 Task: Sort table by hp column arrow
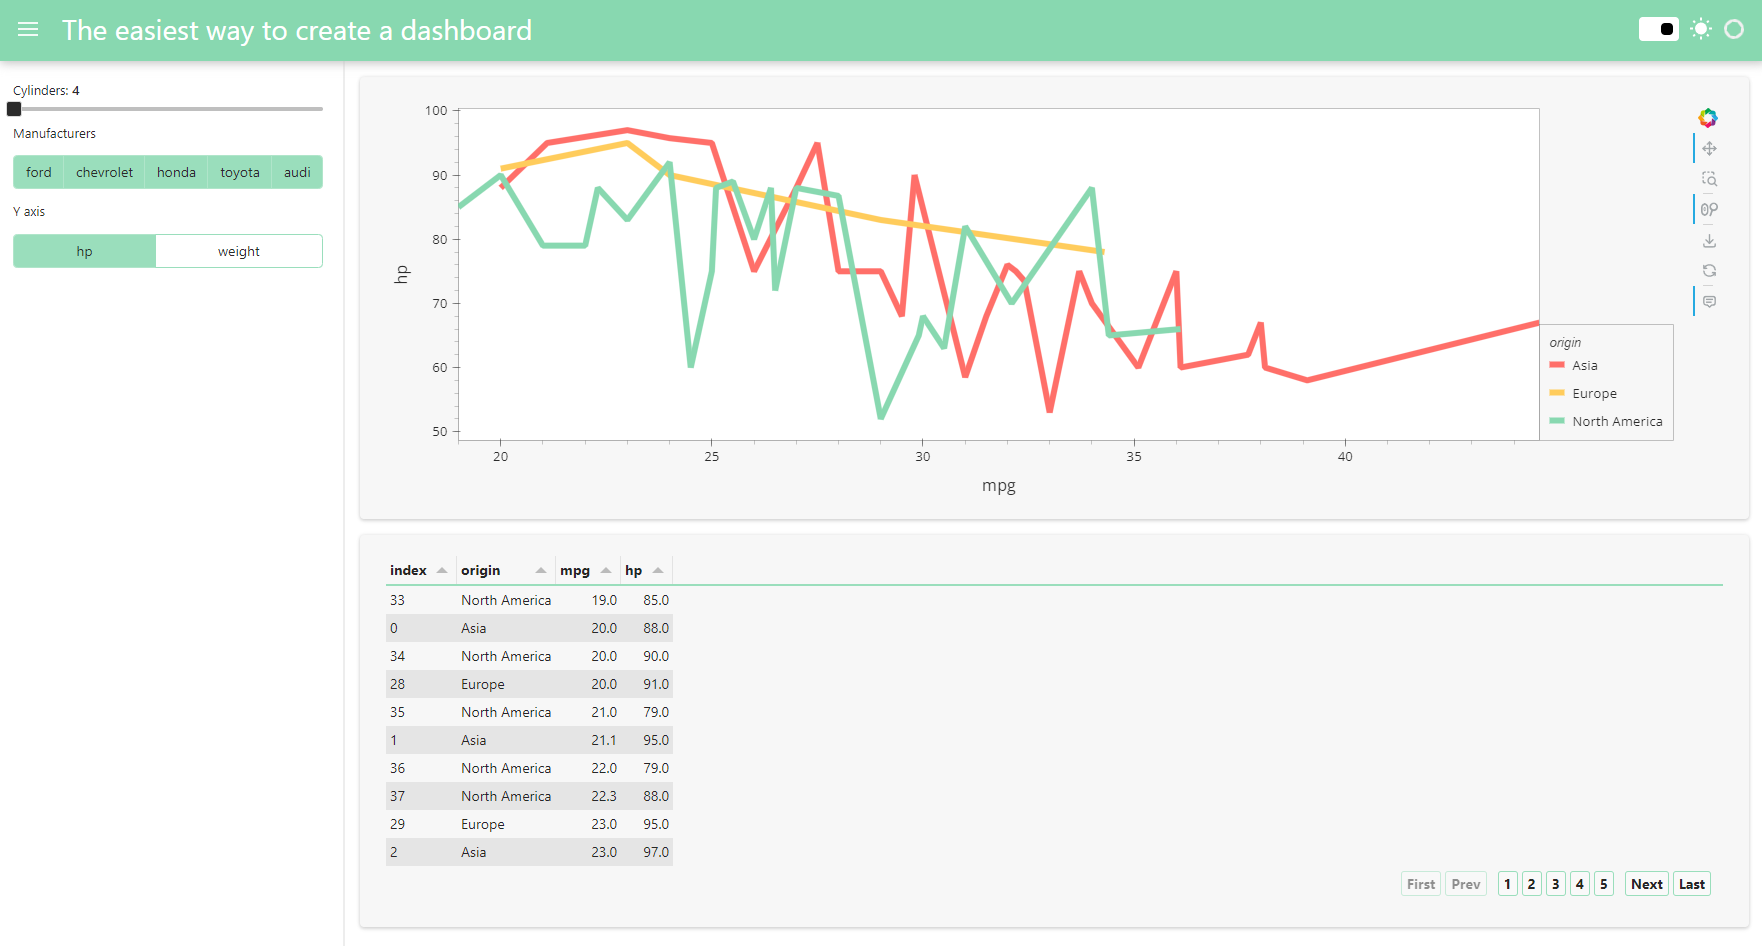pos(658,571)
